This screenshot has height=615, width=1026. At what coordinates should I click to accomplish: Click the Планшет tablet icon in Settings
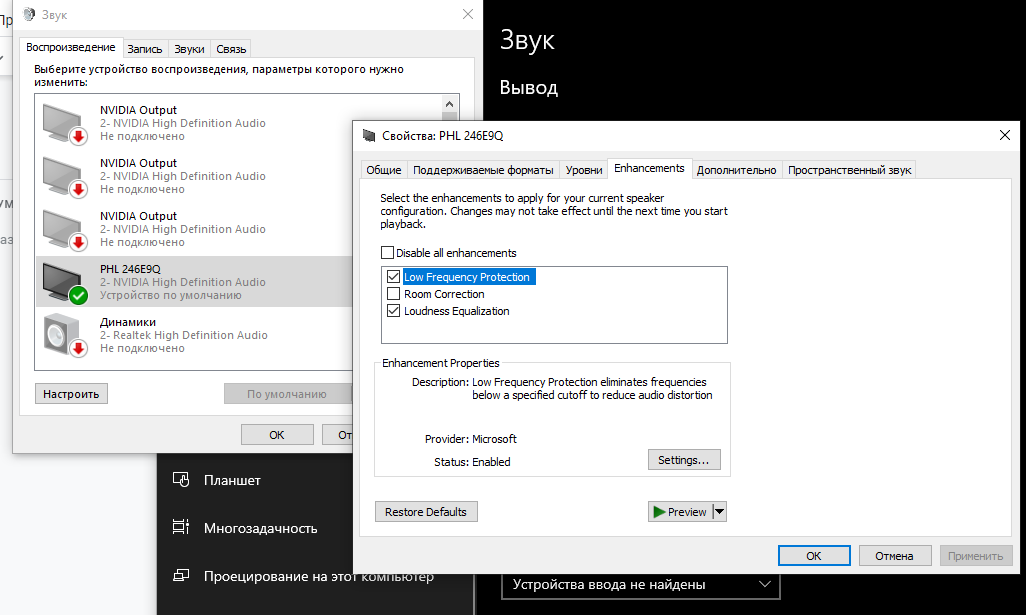181,480
